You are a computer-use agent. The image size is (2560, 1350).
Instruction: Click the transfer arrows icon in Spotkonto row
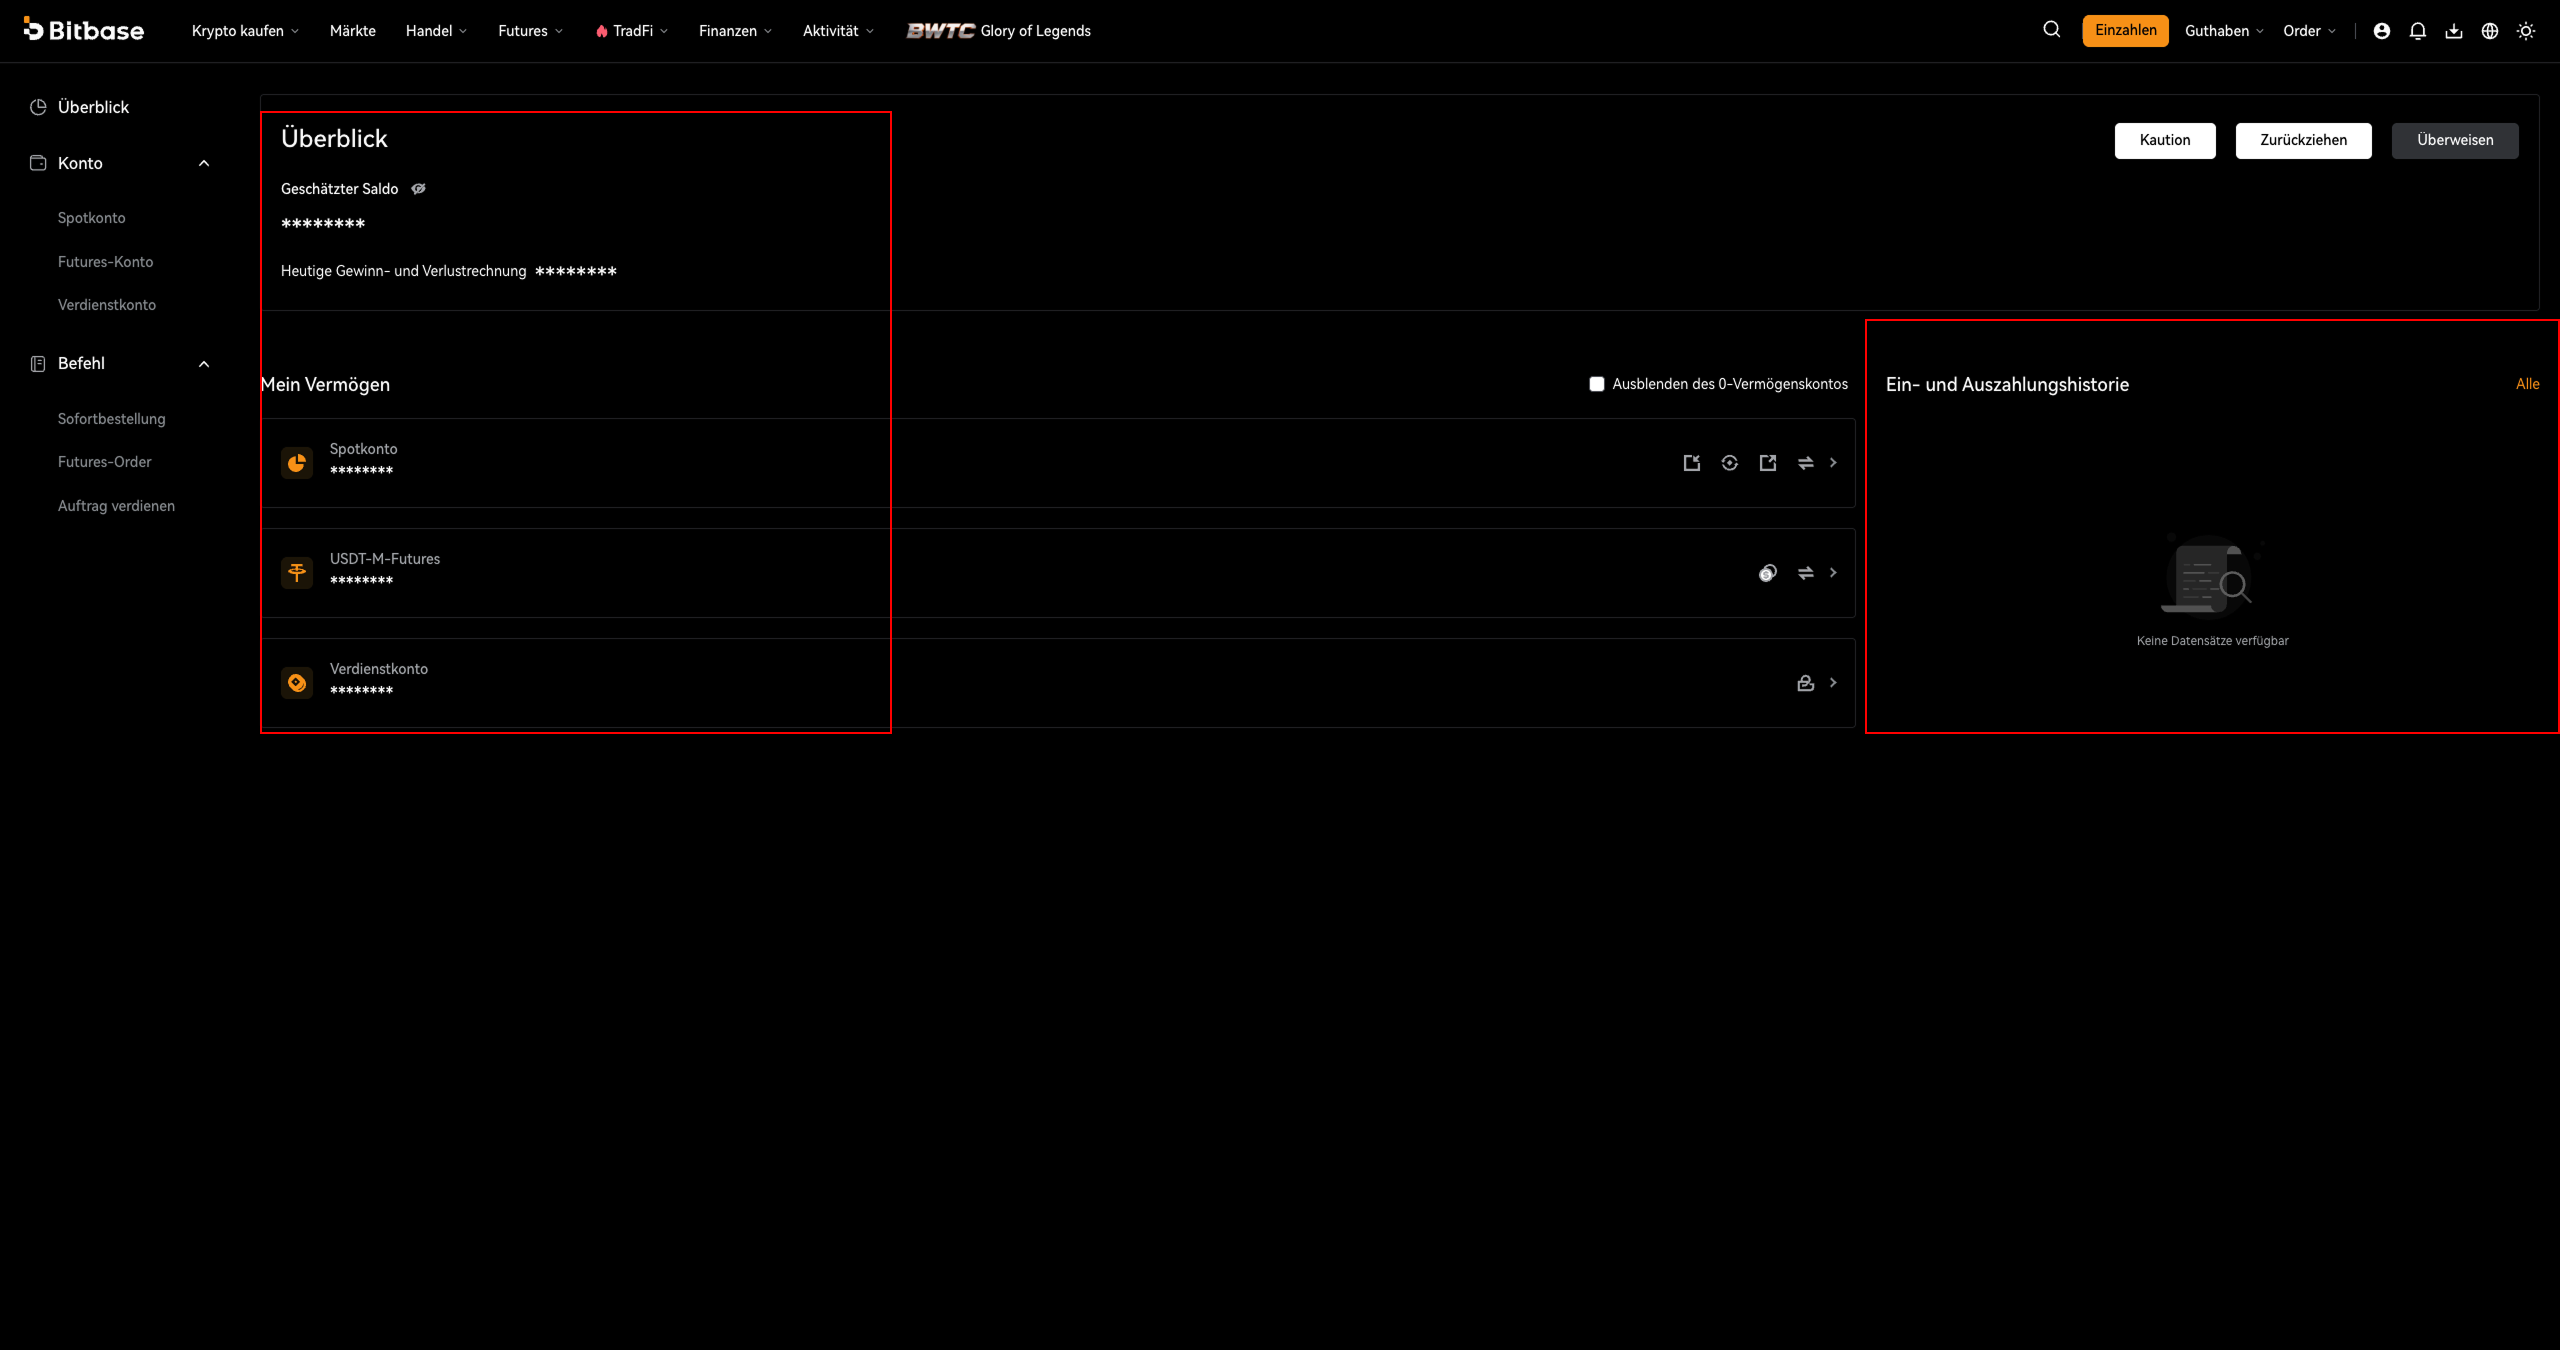click(x=1806, y=463)
